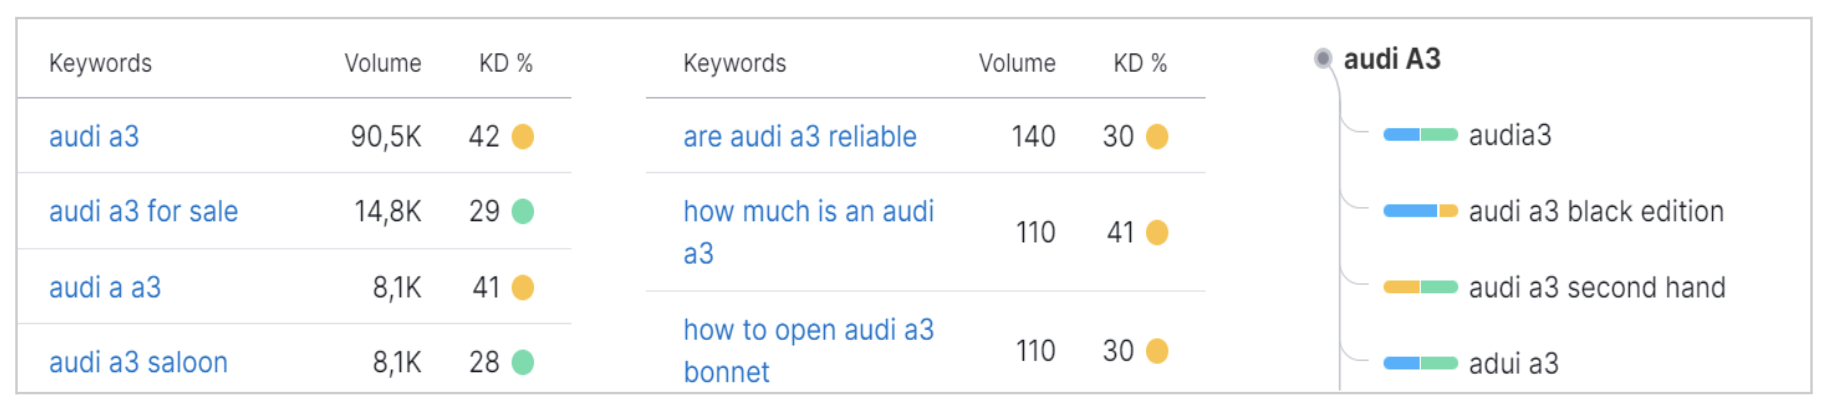Open the audi a3 saloon keyword
The image size is (1826, 414).
point(138,362)
